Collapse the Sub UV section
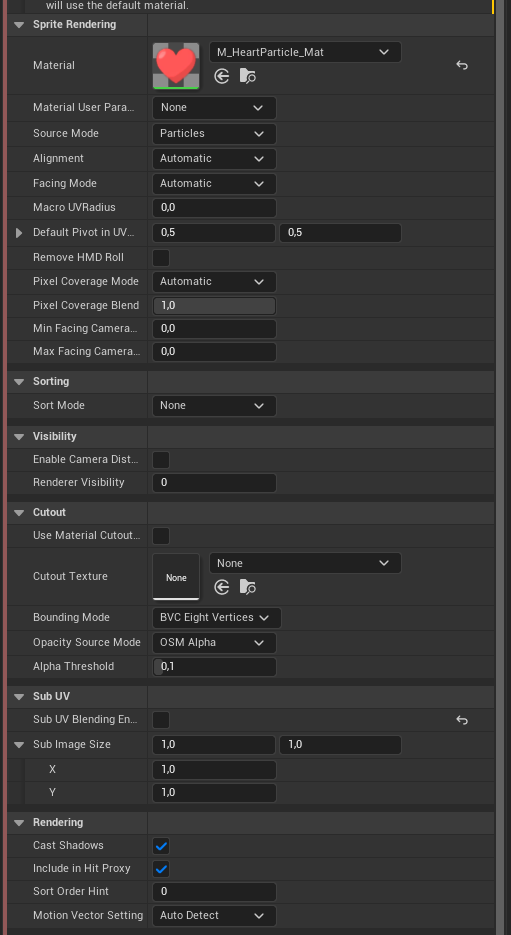Viewport: 511px width, 935px height. pyautogui.click(x=19, y=696)
